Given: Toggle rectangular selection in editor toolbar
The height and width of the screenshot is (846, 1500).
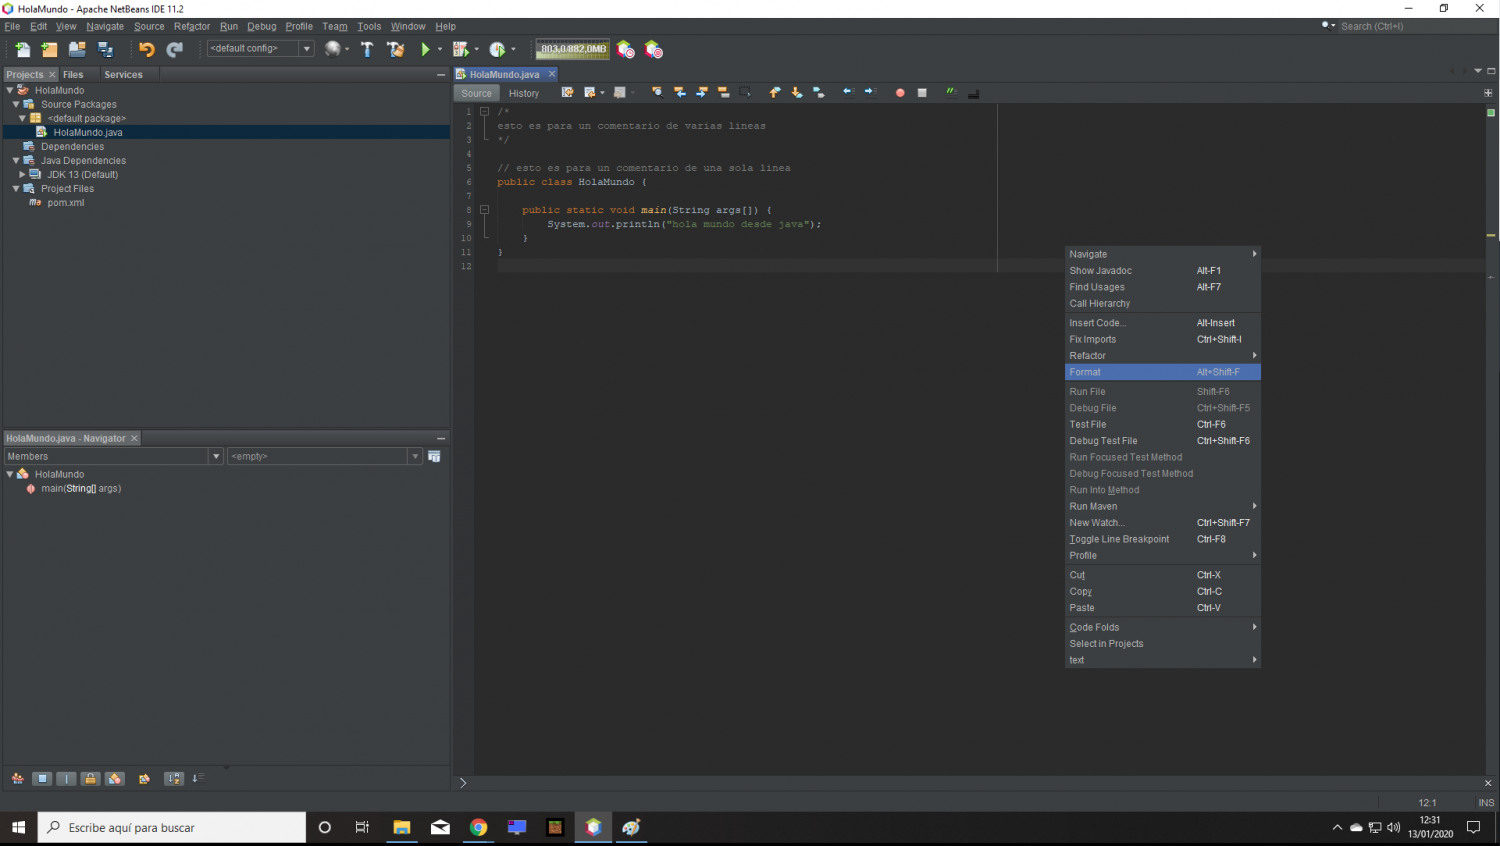Looking at the screenshot, I should 745,92.
